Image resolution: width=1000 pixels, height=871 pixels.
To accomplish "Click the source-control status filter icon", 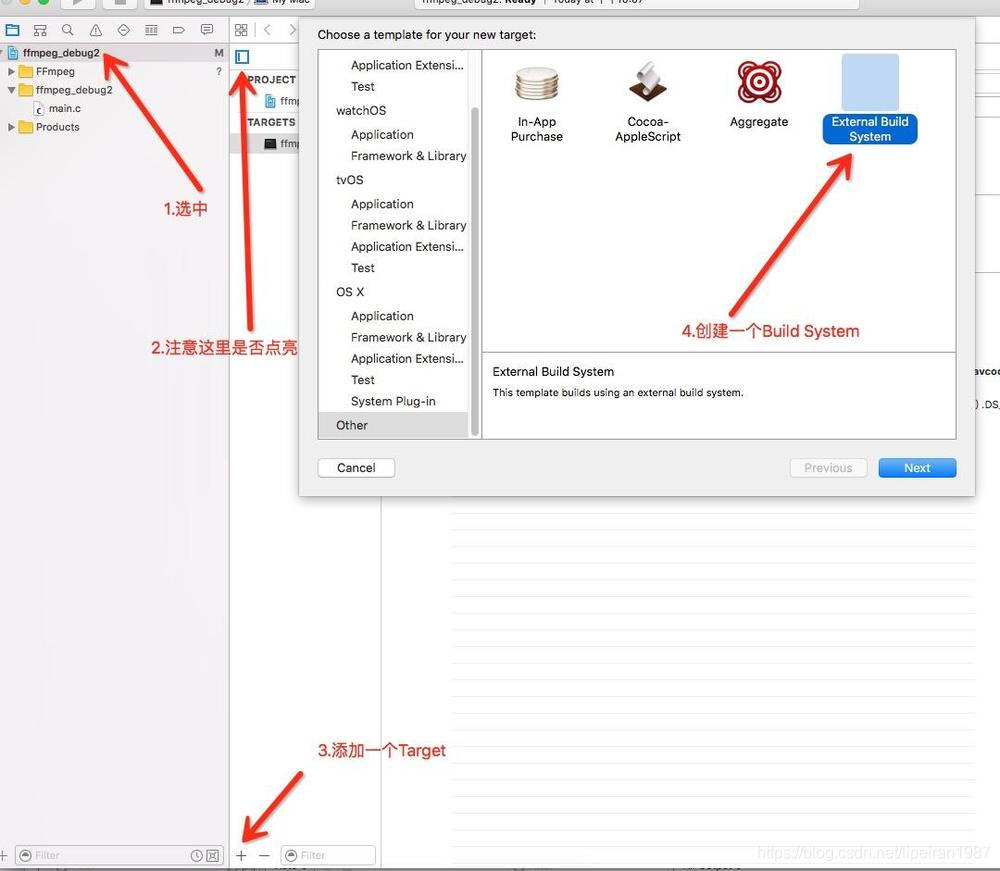I will pos(212,855).
